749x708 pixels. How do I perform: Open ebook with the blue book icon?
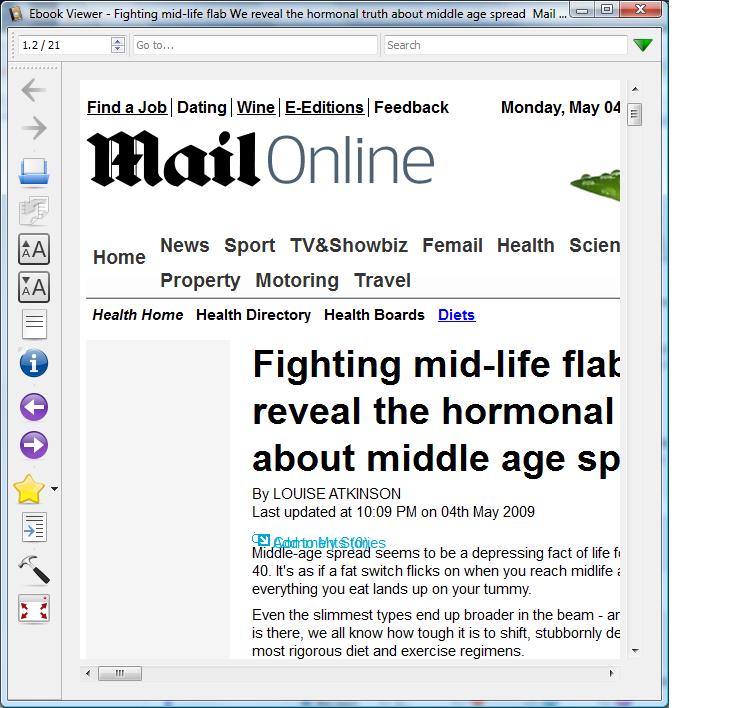coord(33,172)
